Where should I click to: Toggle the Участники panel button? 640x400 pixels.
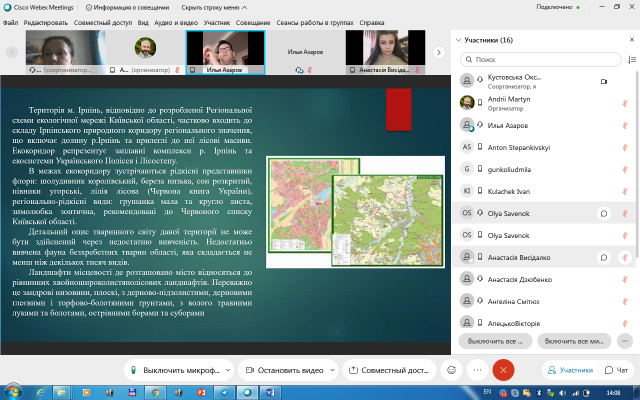tap(570, 369)
